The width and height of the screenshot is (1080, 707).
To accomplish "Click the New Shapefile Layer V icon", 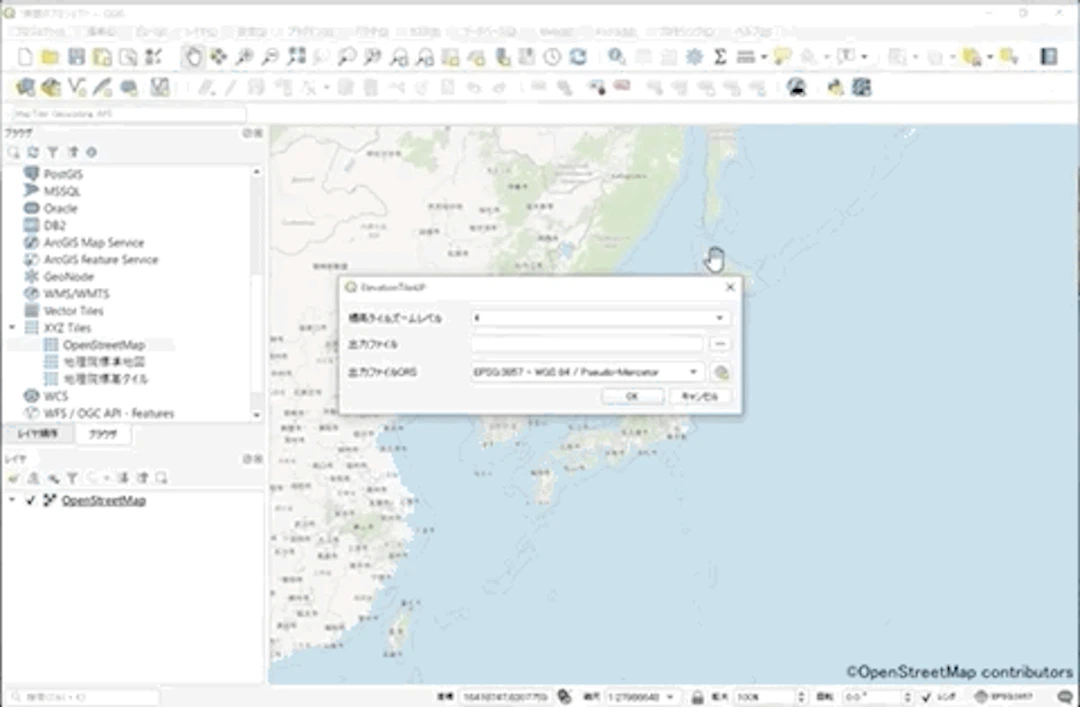I will [76, 88].
